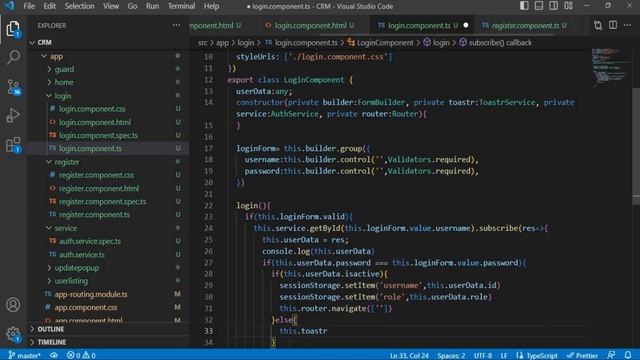Click the code minimap overview
This screenshot has width=640, height=360.
[x=611, y=67]
